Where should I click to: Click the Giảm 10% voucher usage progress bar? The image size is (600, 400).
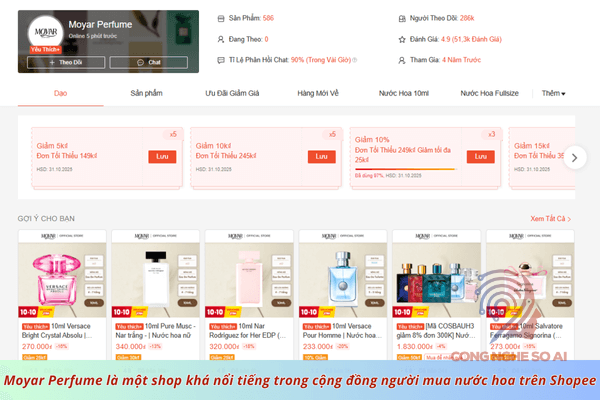click(405, 169)
